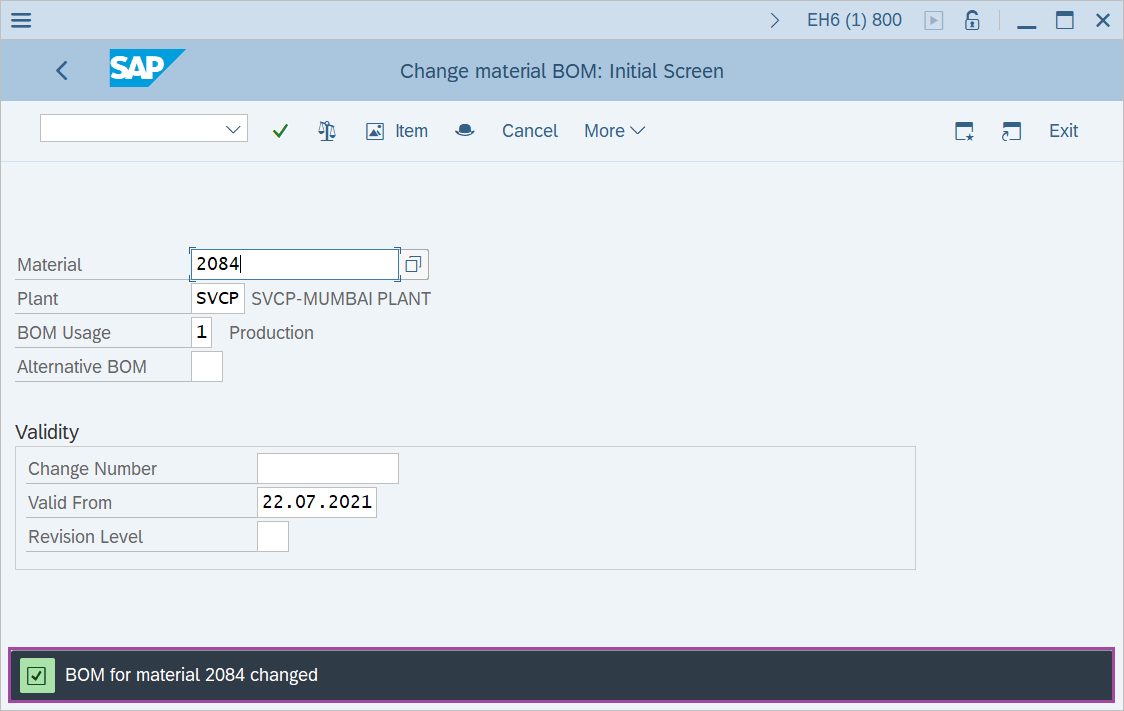The height and width of the screenshot is (711, 1124).
Task: Click the Cancel button
Action: pos(530,131)
